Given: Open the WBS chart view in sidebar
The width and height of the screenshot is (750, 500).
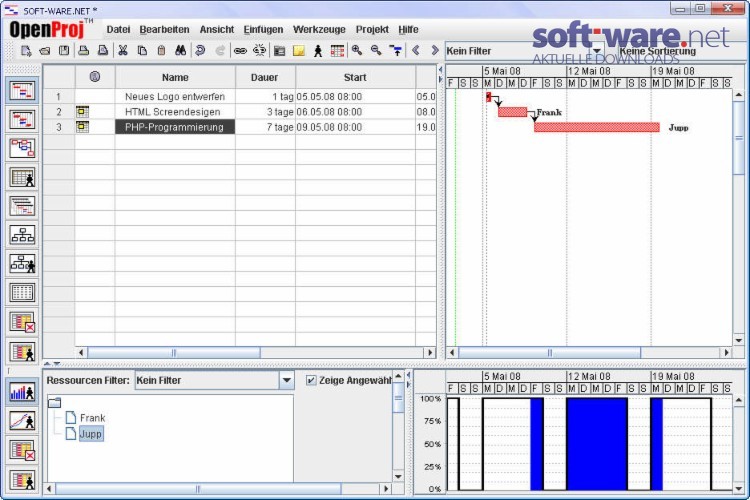Looking at the screenshot, I should 22,235.
